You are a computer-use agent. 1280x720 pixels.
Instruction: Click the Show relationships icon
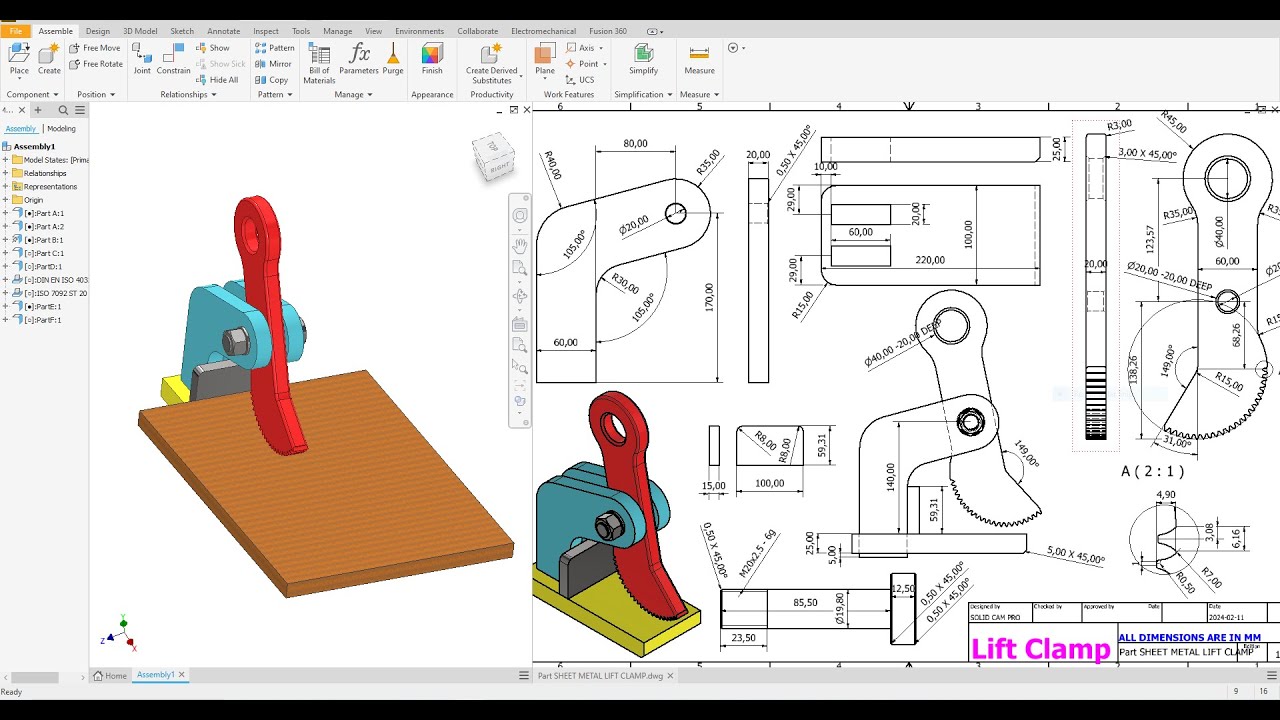(x=213, y=48)
